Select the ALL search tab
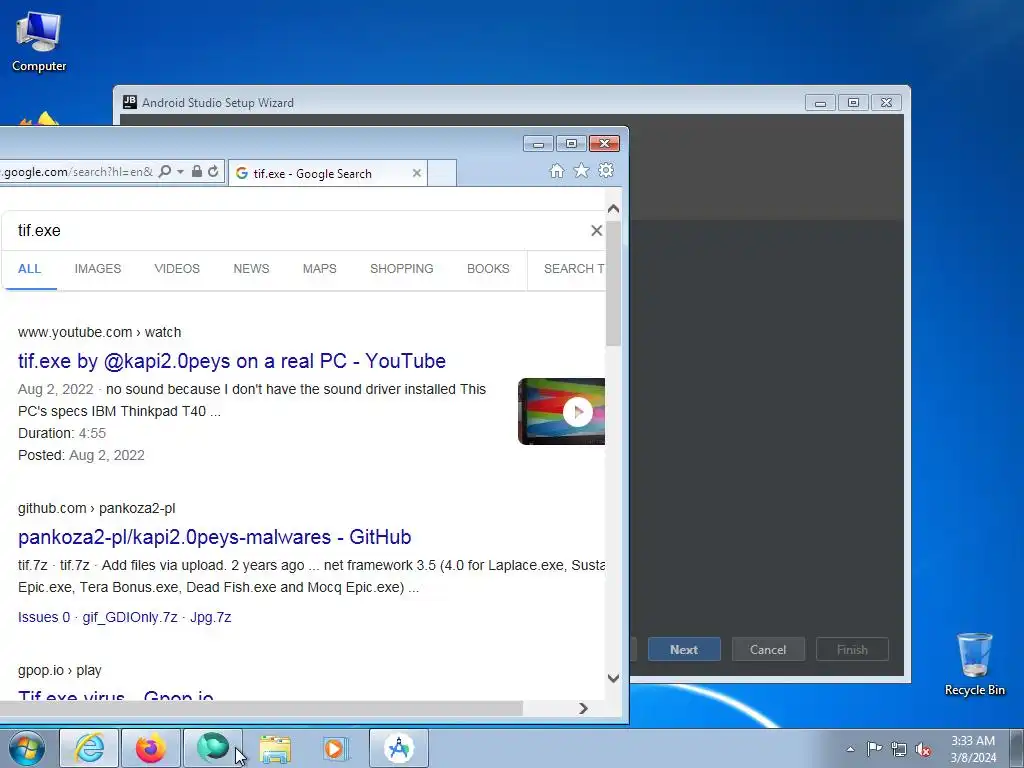 pyautogui.click(x=29, y=268)
